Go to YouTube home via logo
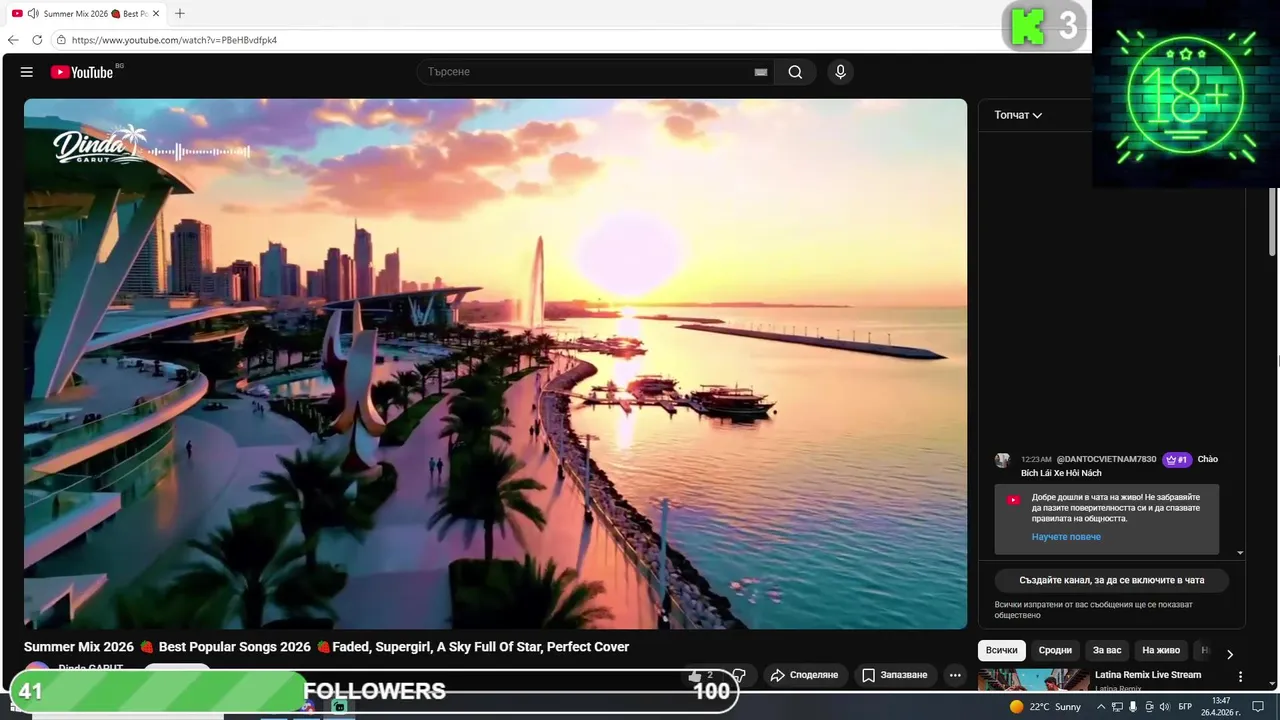1280x720 pixels. pyautogui.click(x=82, y=72)
